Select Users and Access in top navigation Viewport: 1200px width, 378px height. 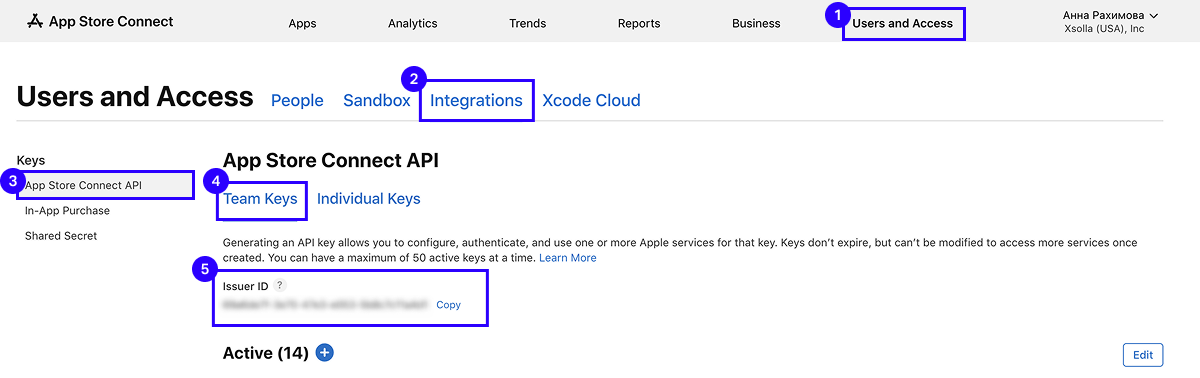[x=903, y=23]
